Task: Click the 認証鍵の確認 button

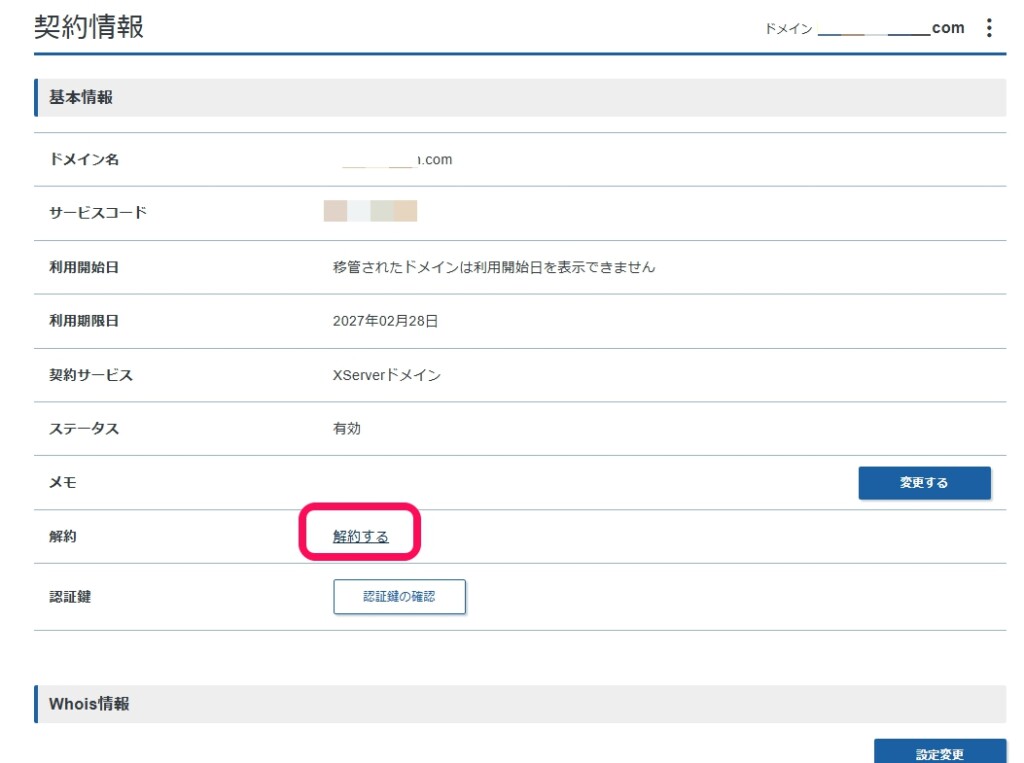Action: tap(399, 596)
